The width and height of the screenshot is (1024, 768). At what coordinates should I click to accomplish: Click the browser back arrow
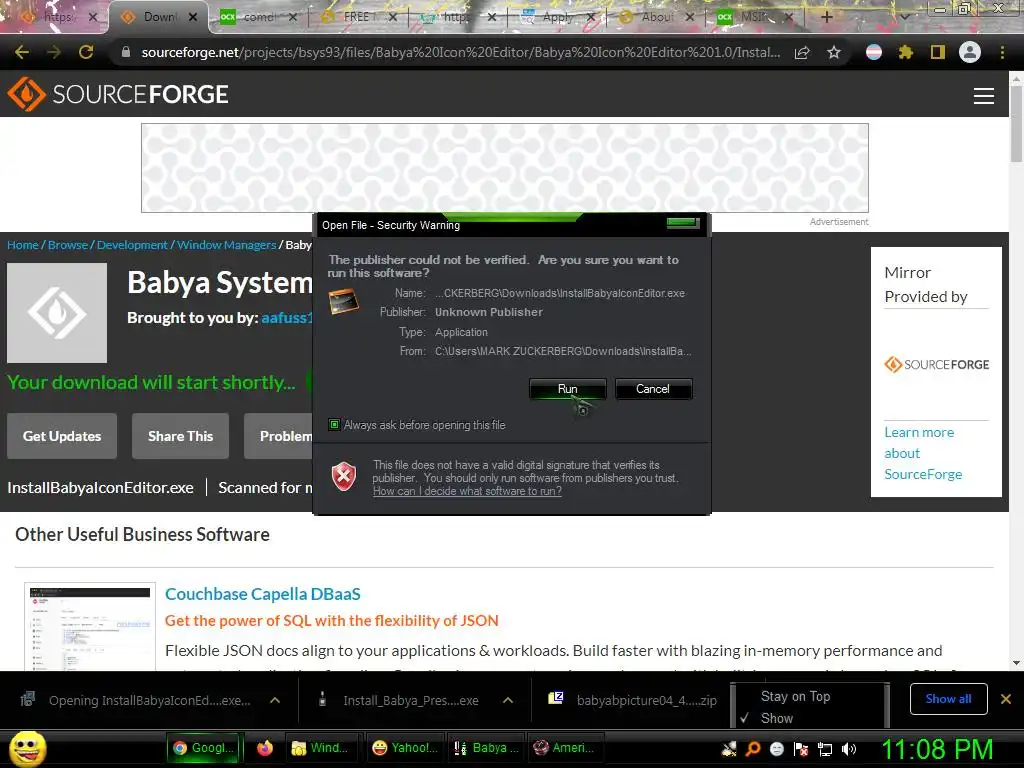pyautogui.click(x=22, y=52)
